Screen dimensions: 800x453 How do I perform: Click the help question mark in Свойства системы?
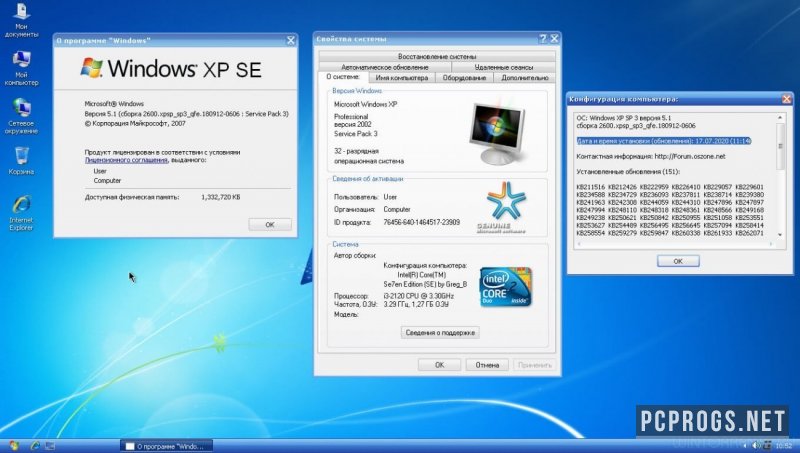point(543,39)
